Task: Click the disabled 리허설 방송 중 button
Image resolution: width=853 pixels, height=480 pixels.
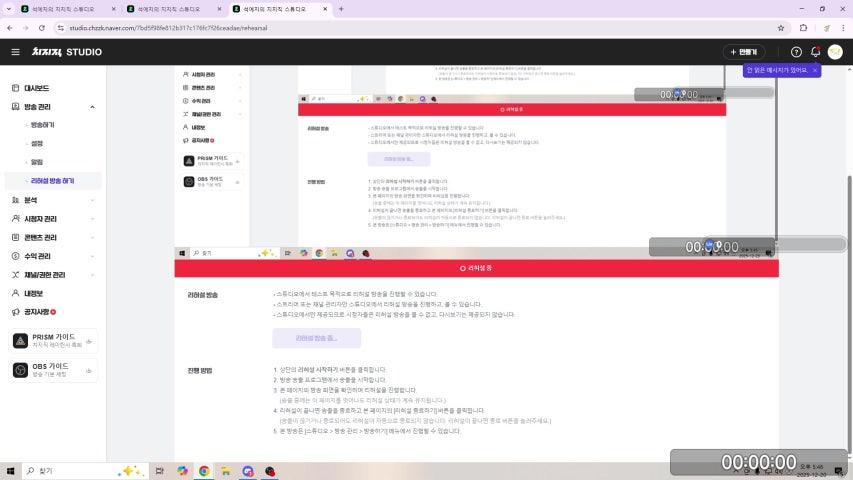Action: [317, 338]
